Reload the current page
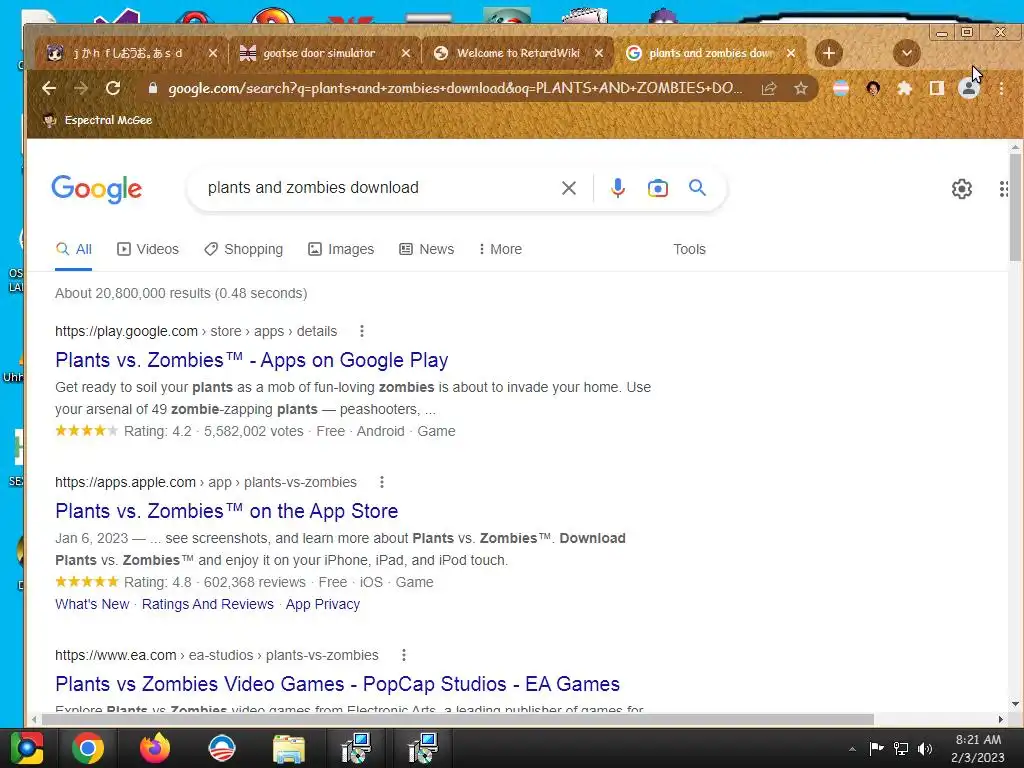Viewport: 1024px width, 768px height. click(113, 88)
